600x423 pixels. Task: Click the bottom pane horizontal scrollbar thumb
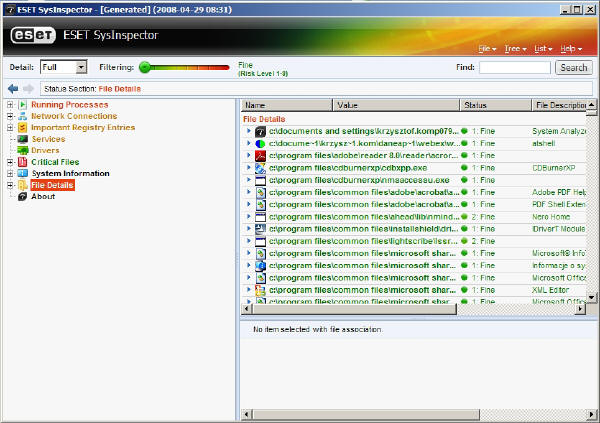point(366,414)
